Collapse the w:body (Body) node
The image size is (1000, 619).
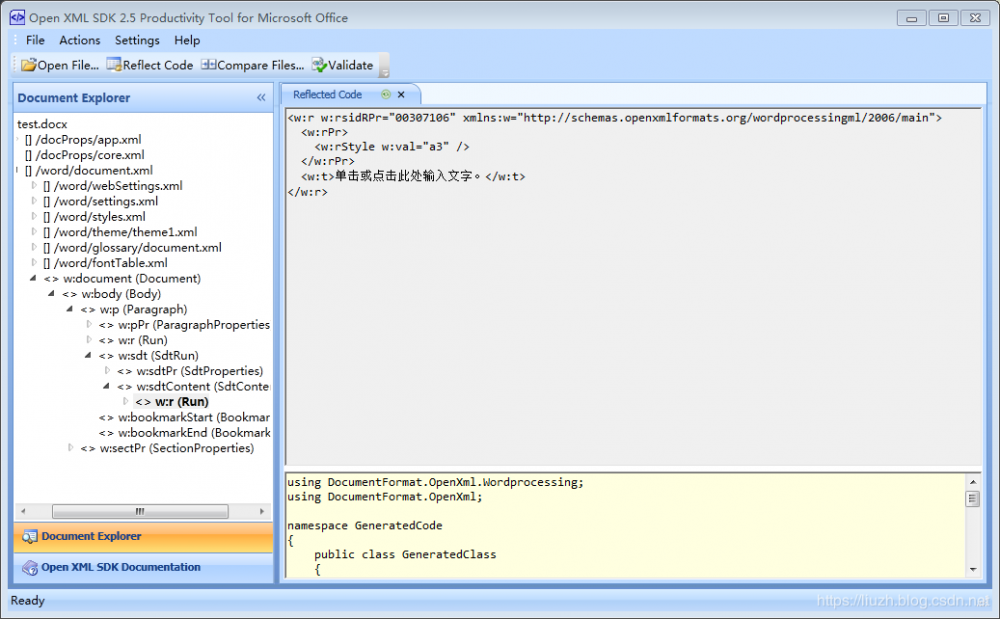(x=52, y=294)
